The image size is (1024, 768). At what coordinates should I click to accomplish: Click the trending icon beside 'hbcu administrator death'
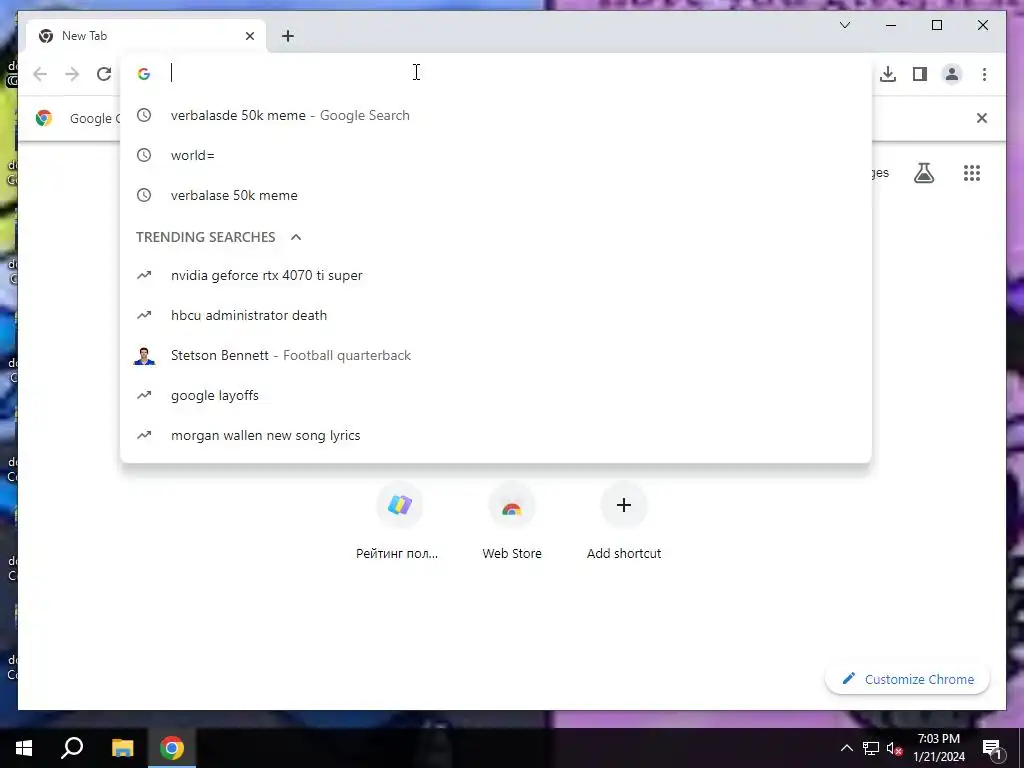tap(144, 315)
